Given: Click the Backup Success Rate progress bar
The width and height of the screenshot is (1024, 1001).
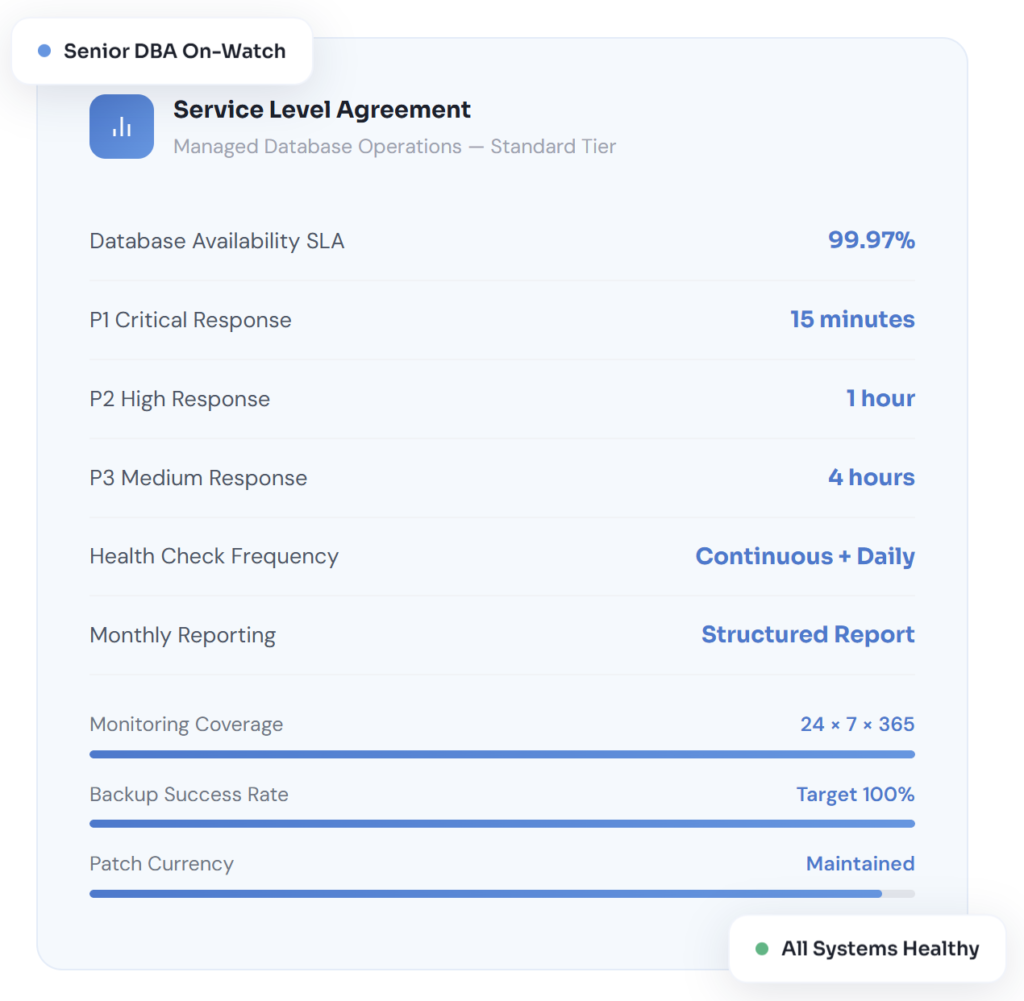Looking at the screenshot, I should click(502, 824).
